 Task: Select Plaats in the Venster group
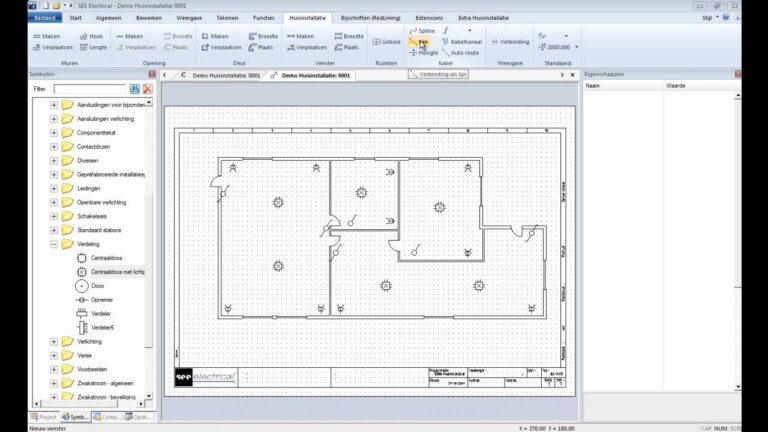point(346,48)
